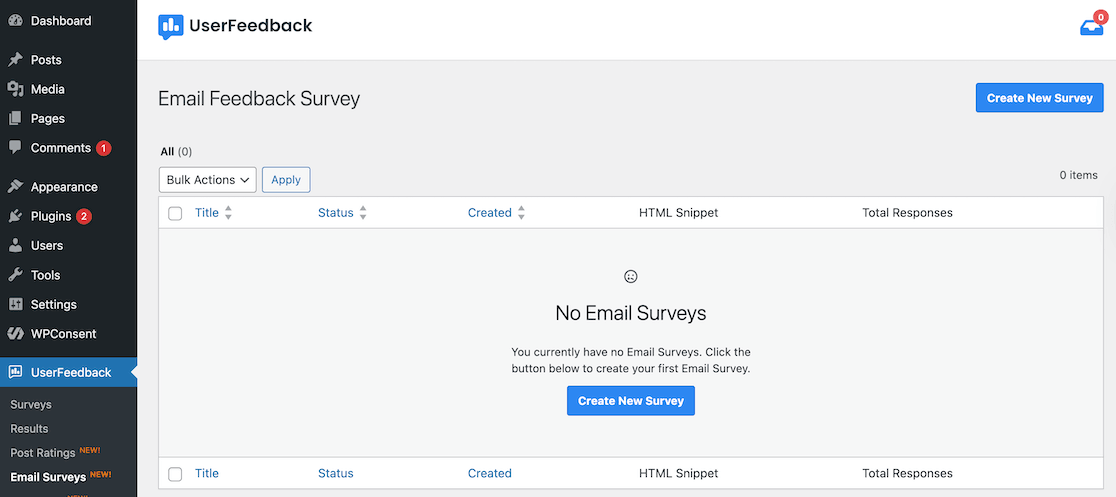Click Status column header link at top
The image size is (1116, 497).
336,213
